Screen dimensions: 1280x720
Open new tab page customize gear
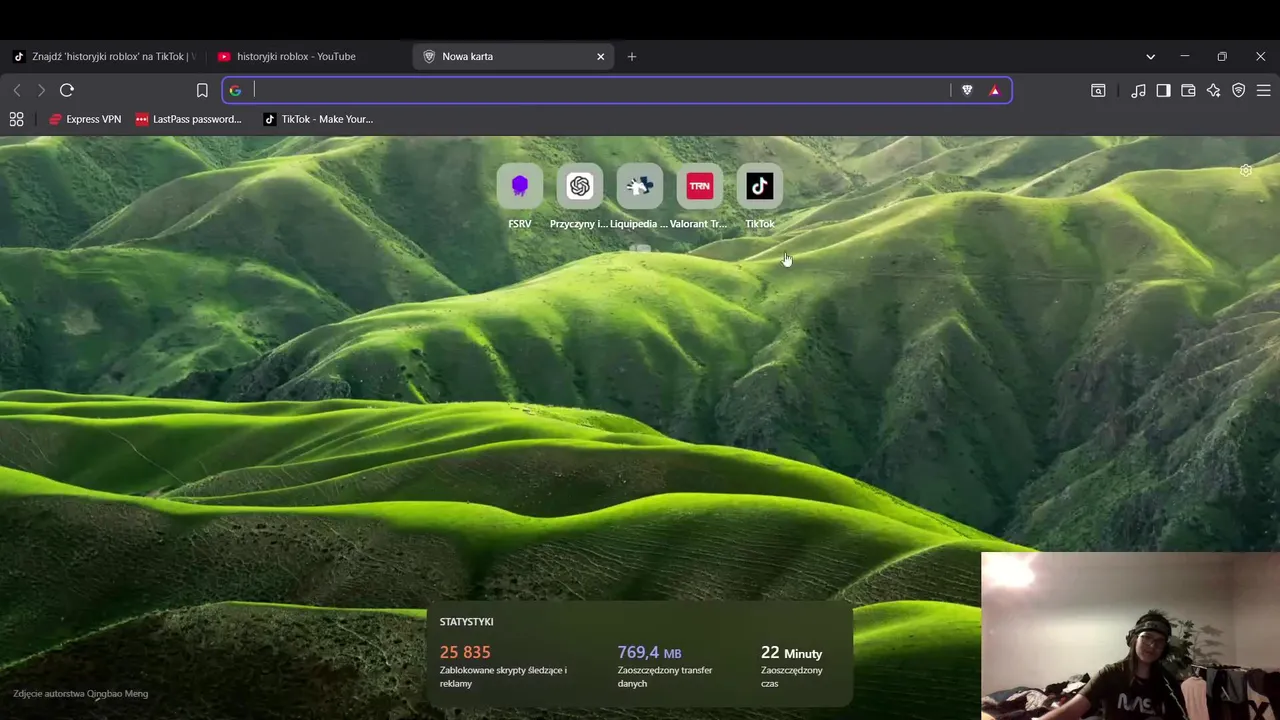1246,170
